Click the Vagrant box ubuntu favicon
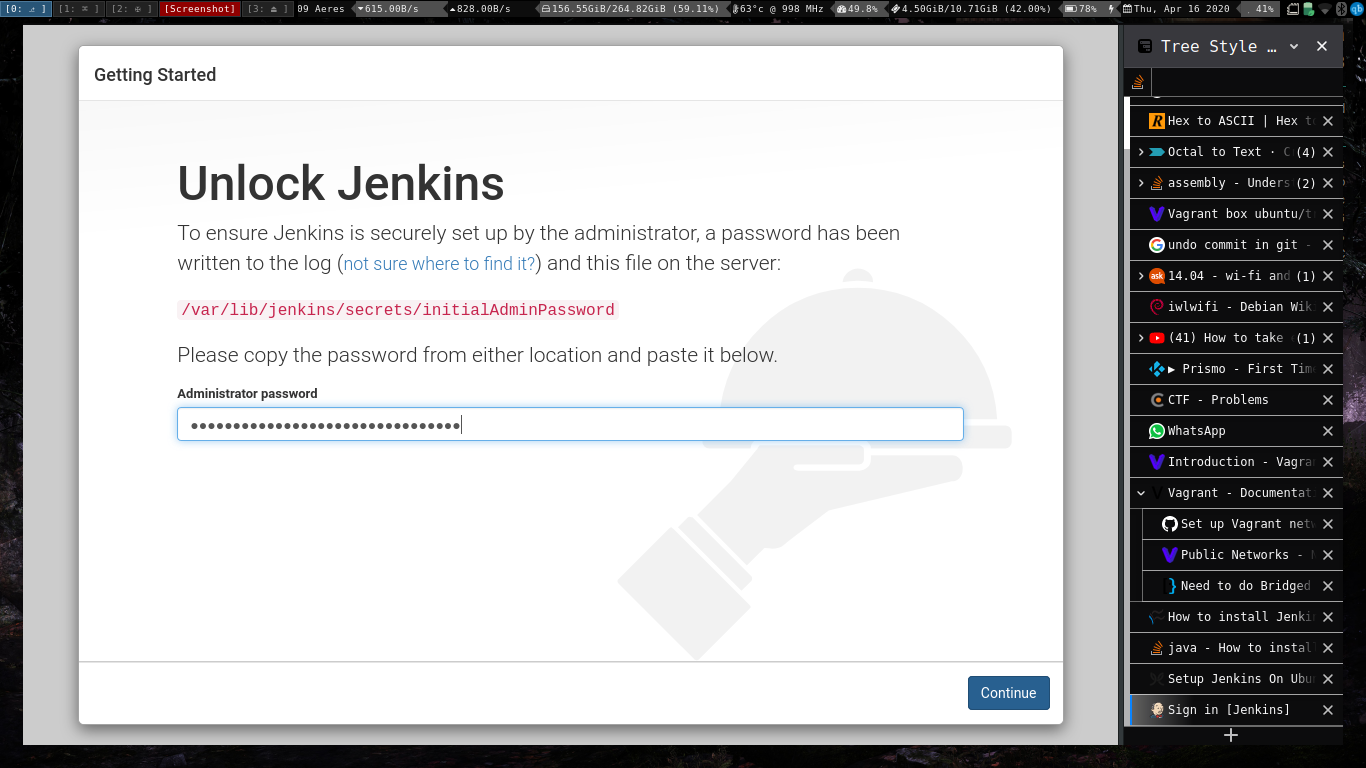 1157,214
